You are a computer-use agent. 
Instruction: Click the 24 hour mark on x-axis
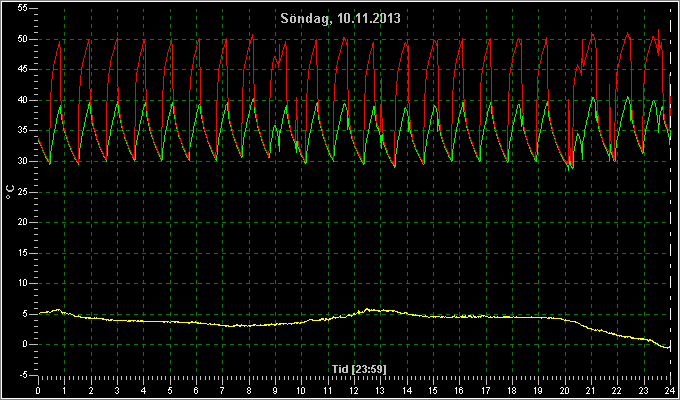670,391
